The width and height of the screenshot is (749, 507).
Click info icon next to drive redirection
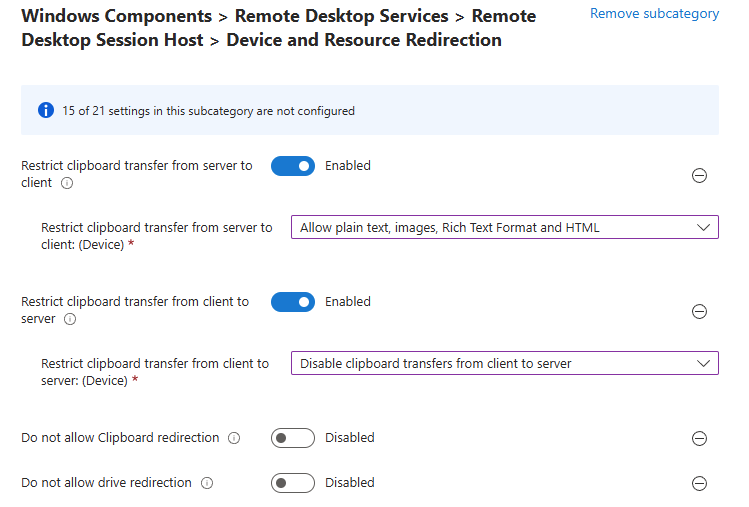coord(207,483)
